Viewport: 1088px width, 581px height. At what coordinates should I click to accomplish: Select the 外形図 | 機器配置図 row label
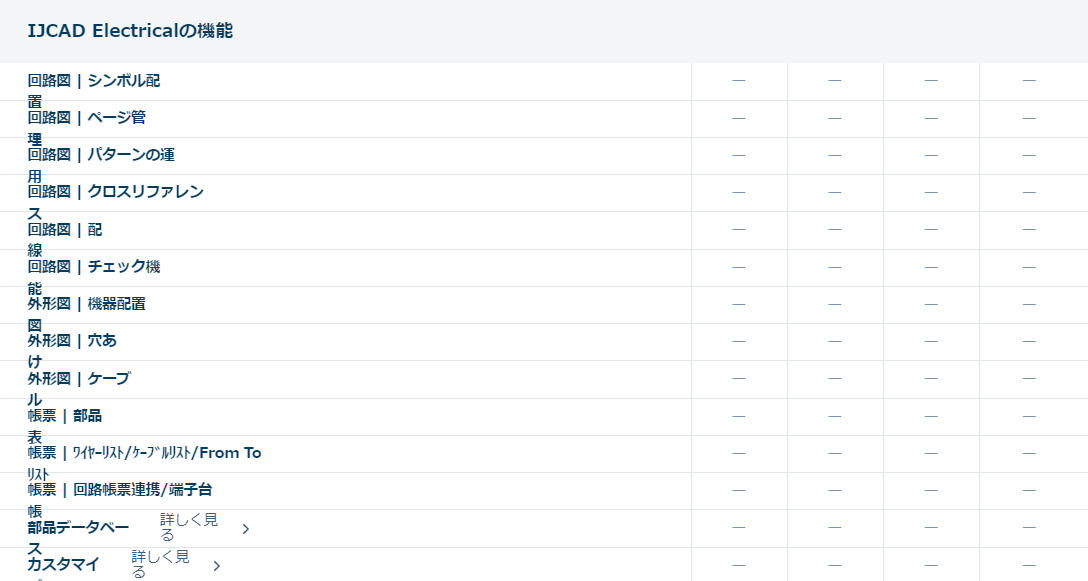(x=87, y=304)
